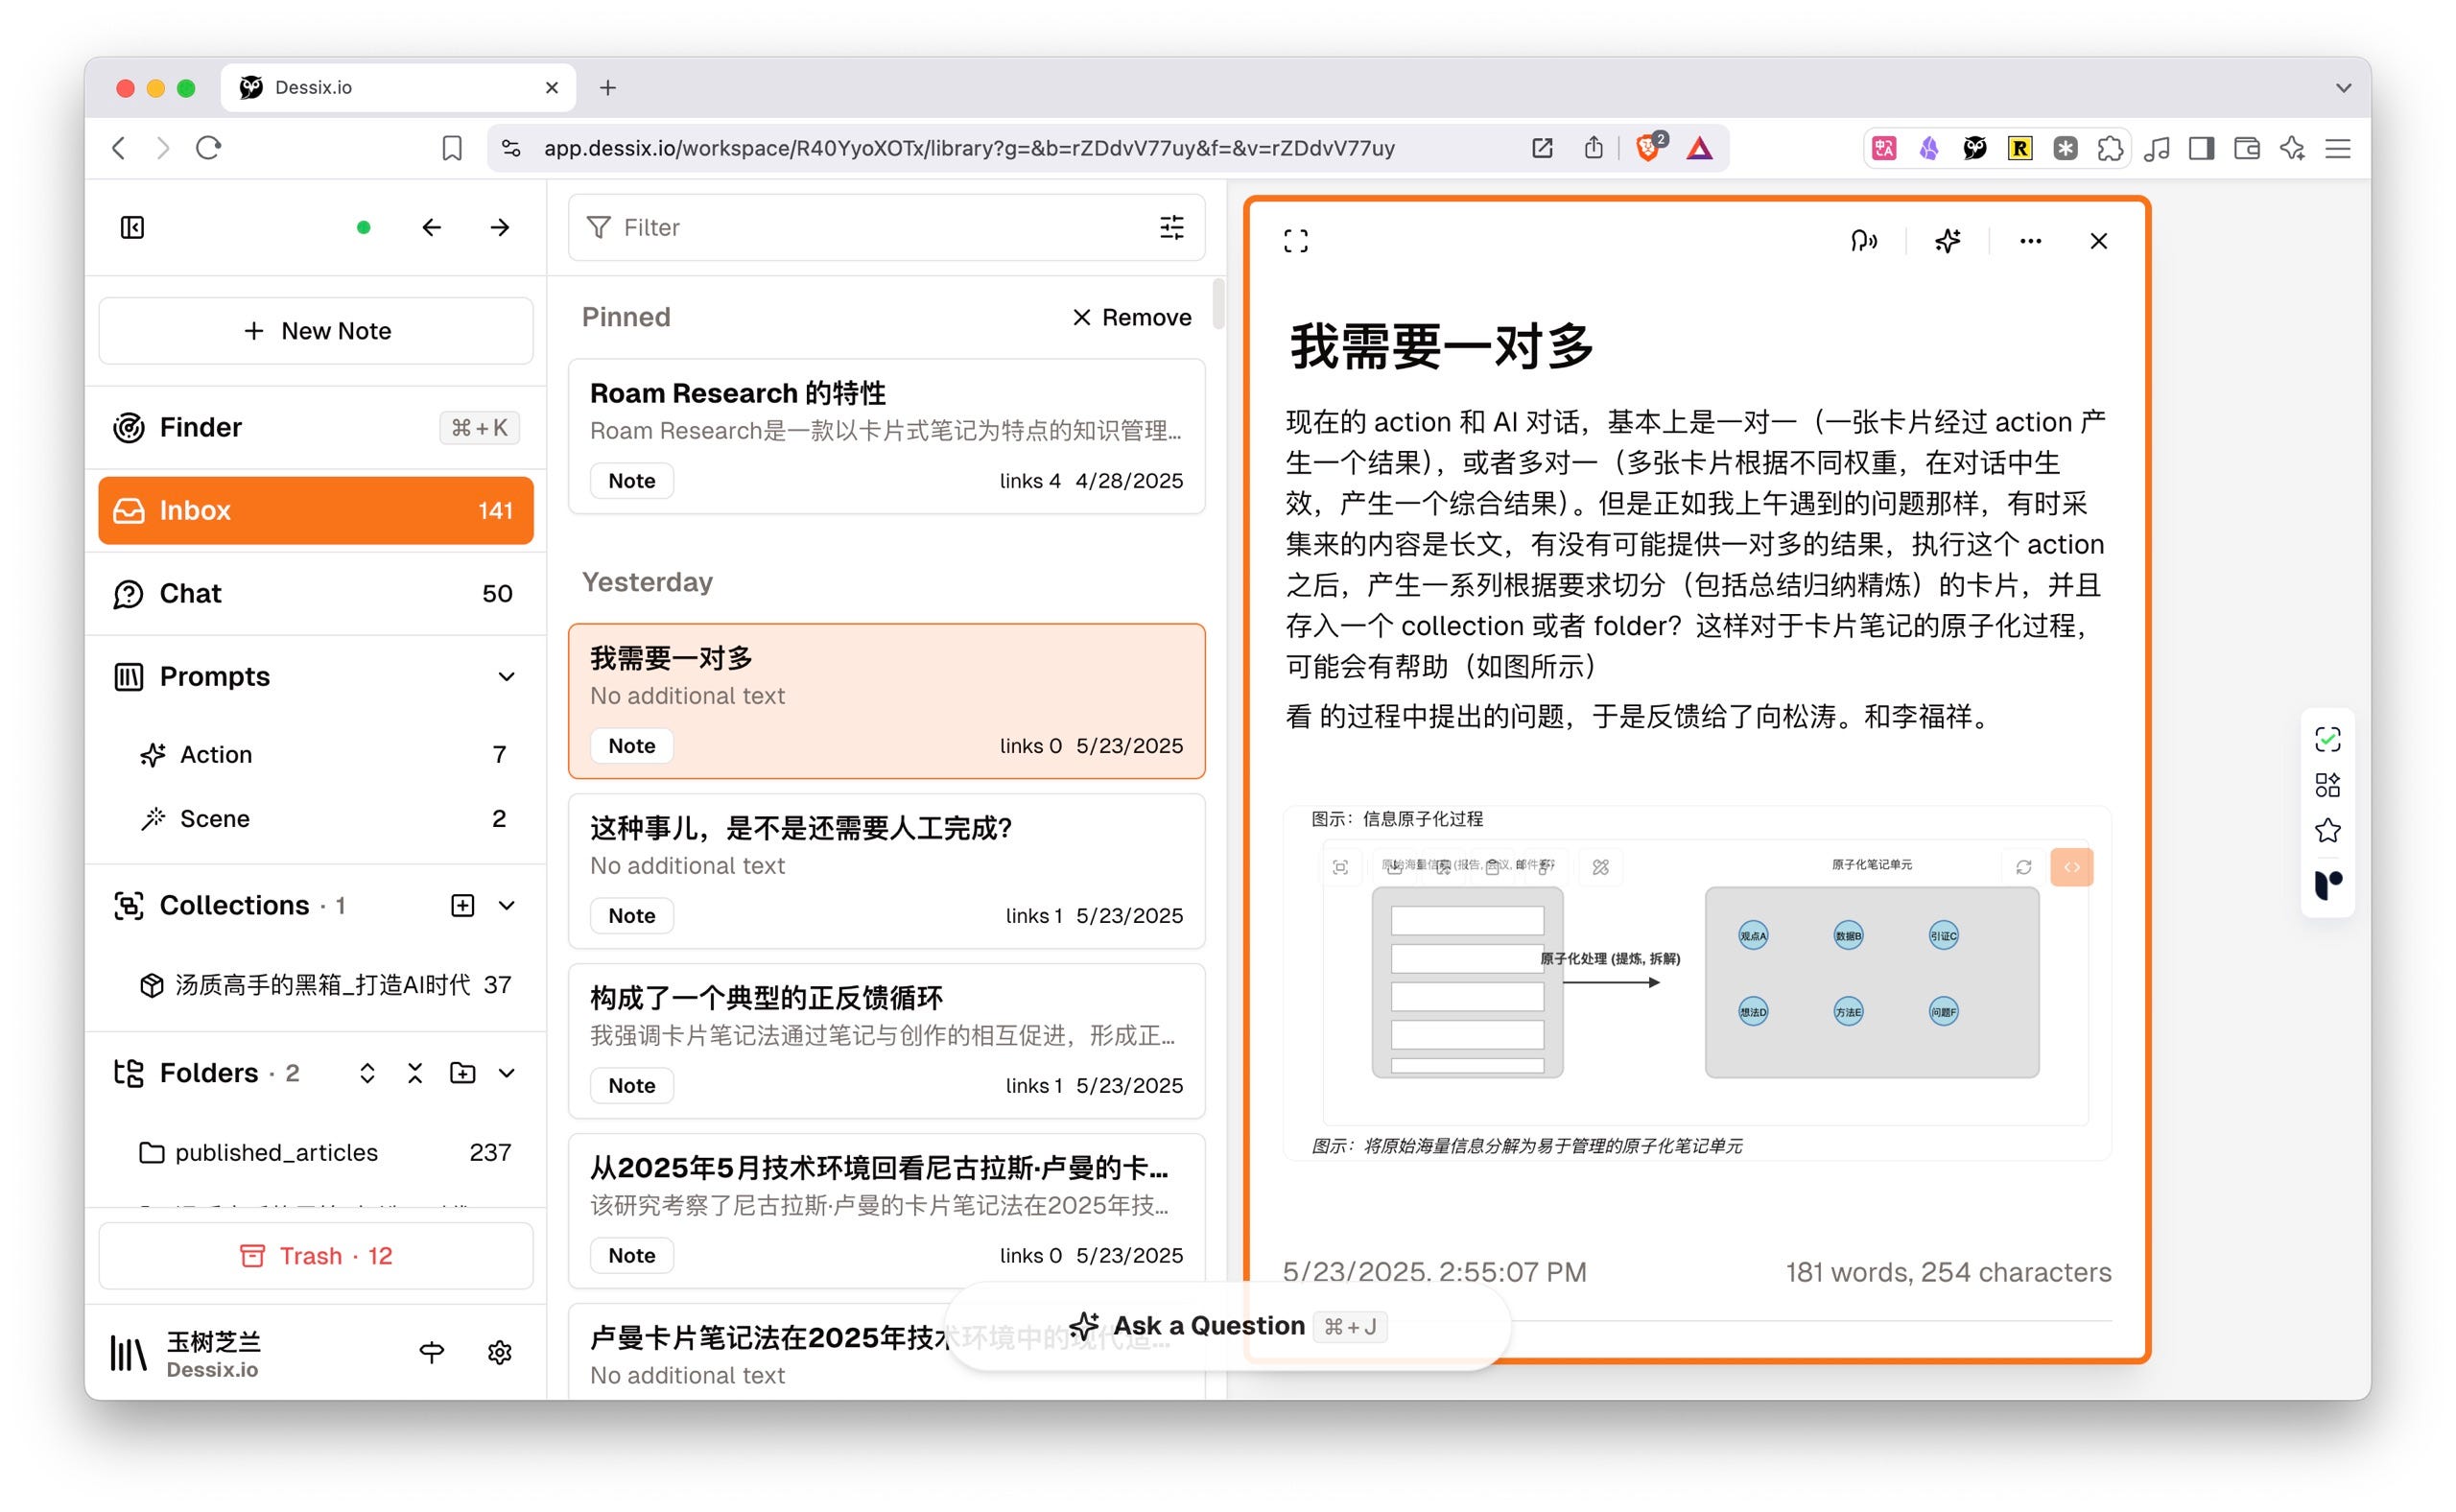Image resolution: width=2456 pixels, height=1512 pixels.
Task: Click the Filter input field
Action: tap(860, 228)
